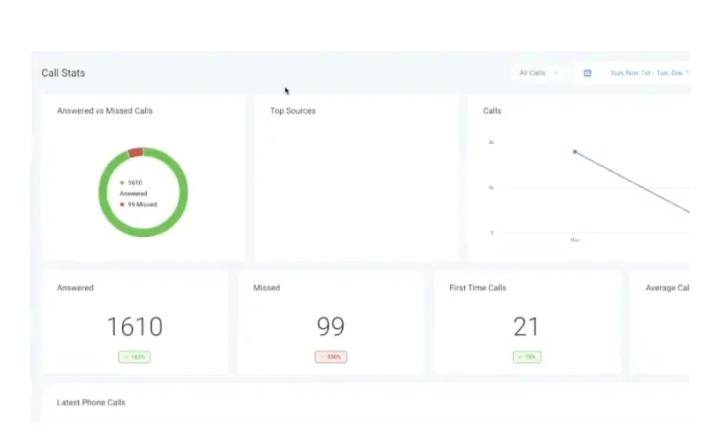This screenshot has height=443, width=720.
Task: Click the Nov data point on Calls chart
Action: (575, 152)
